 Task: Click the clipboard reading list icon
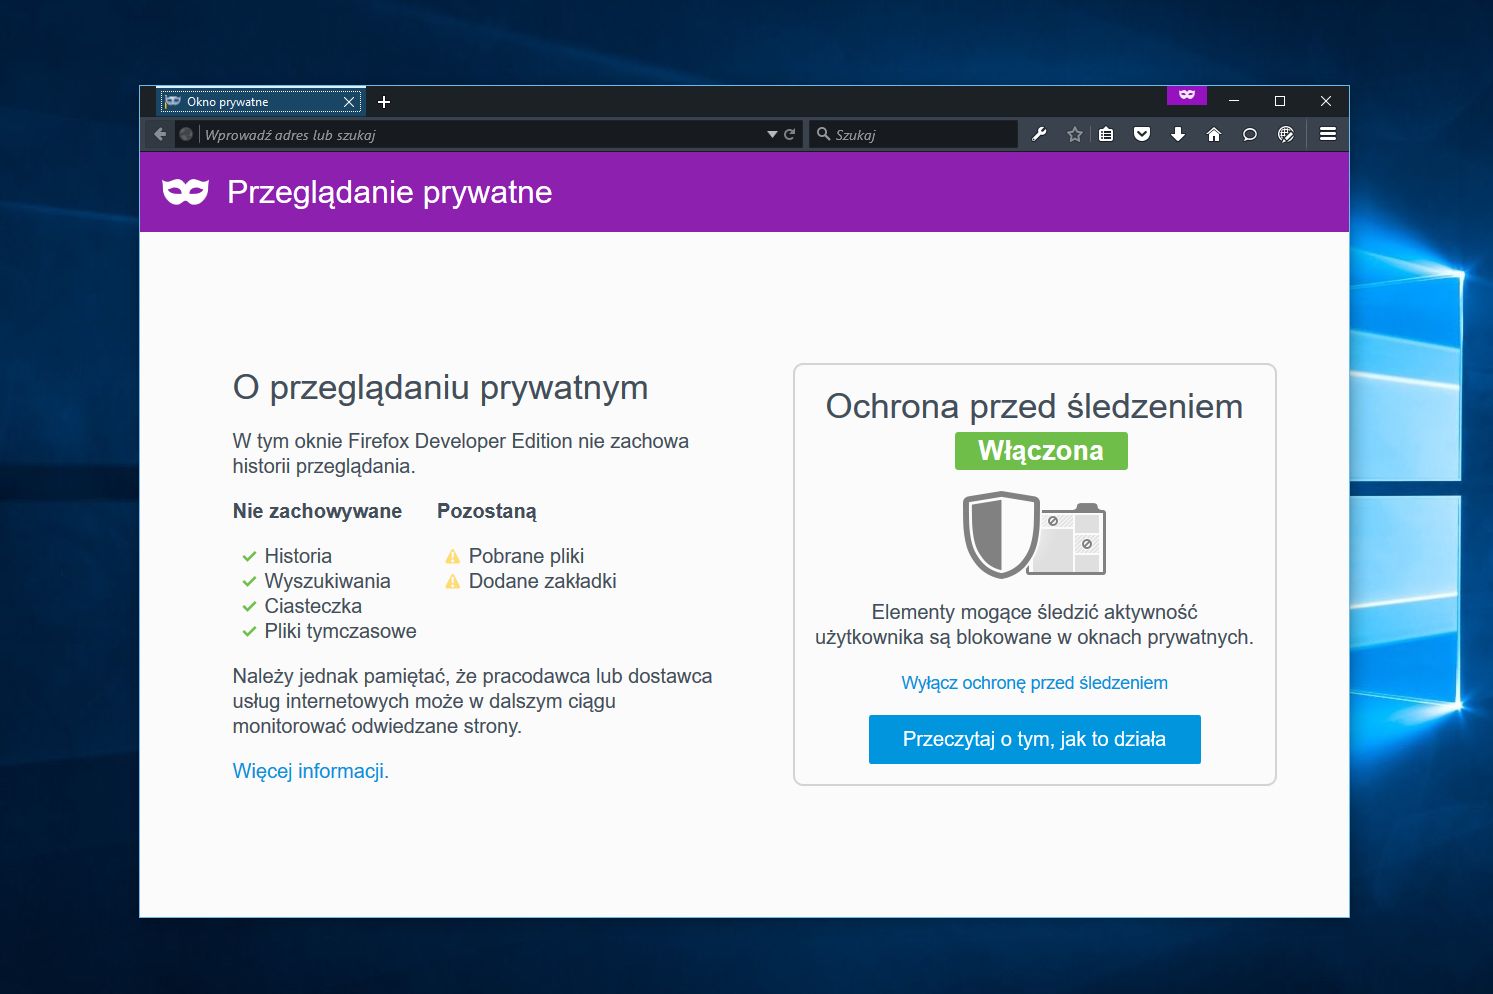click(1106, 133)
